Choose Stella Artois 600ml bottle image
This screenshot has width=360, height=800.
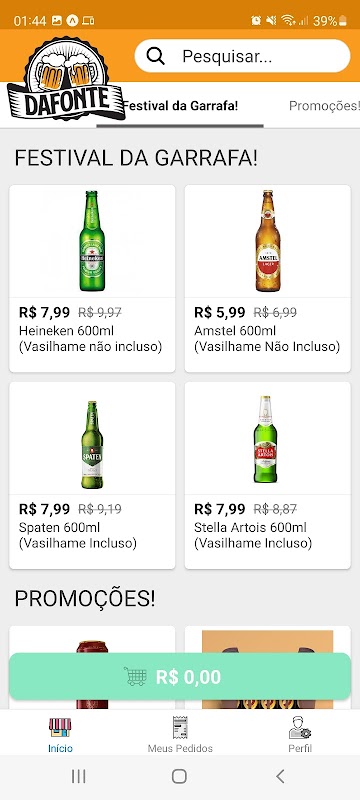266,439
